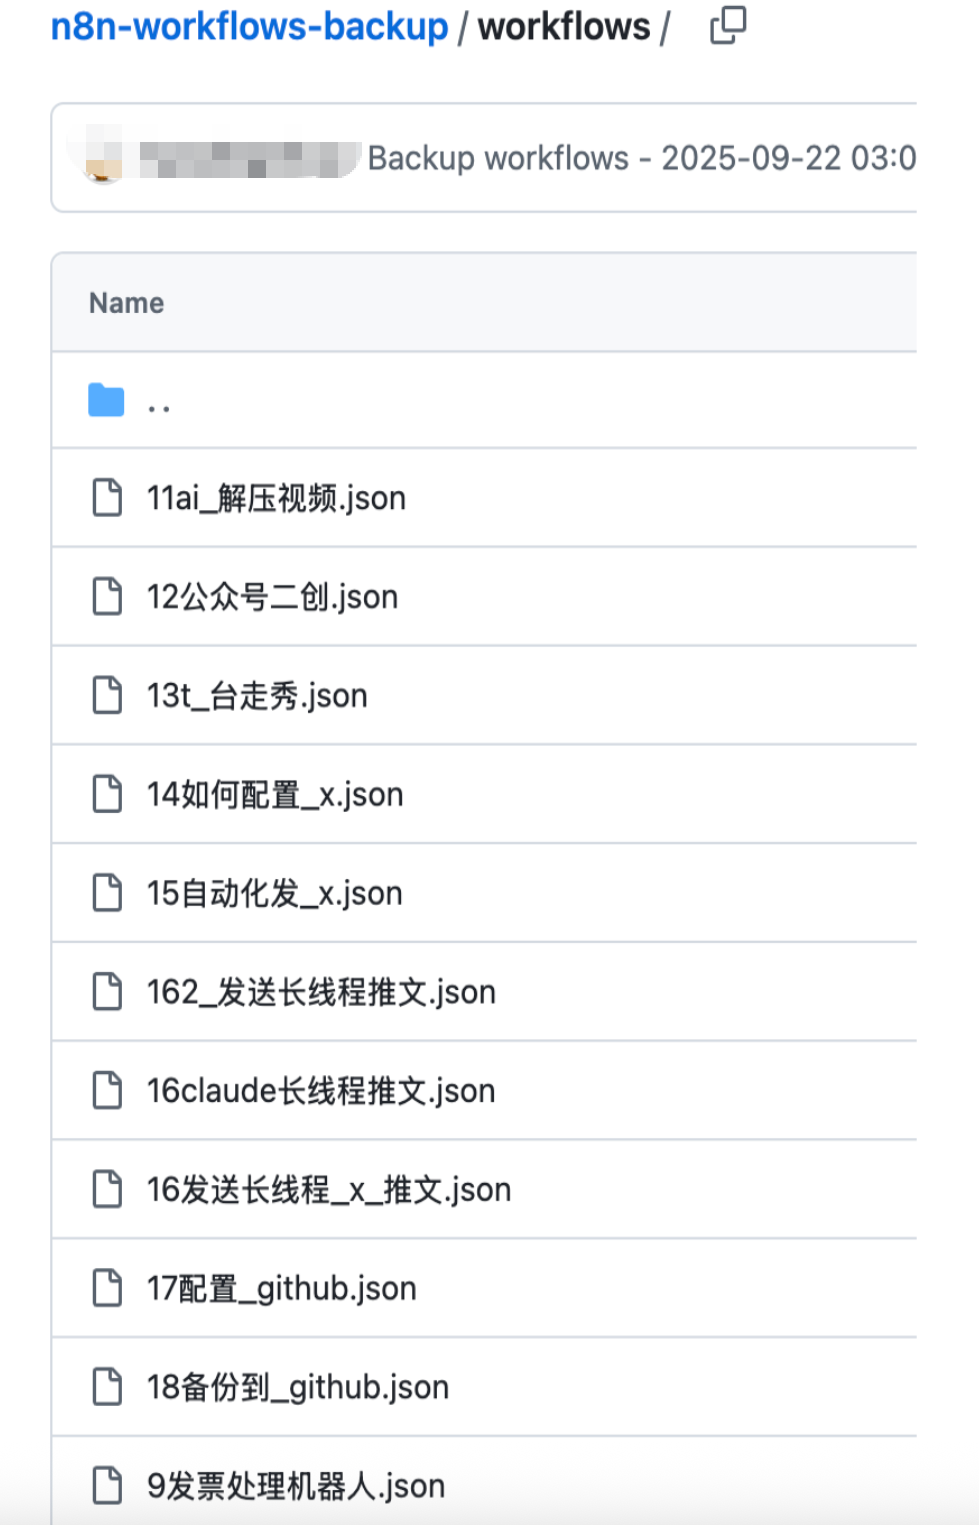Open 13t_台走秀.json file
980x1526 pixels.
click(257, 696)
